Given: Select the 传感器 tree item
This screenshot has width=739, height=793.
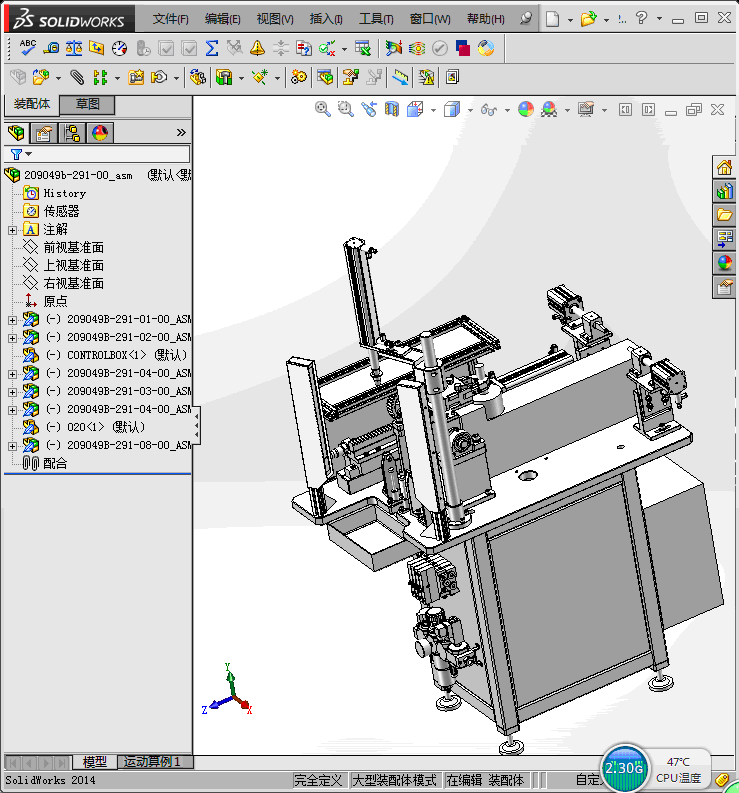Looking at the screenshot, I should tap(61, 211).
